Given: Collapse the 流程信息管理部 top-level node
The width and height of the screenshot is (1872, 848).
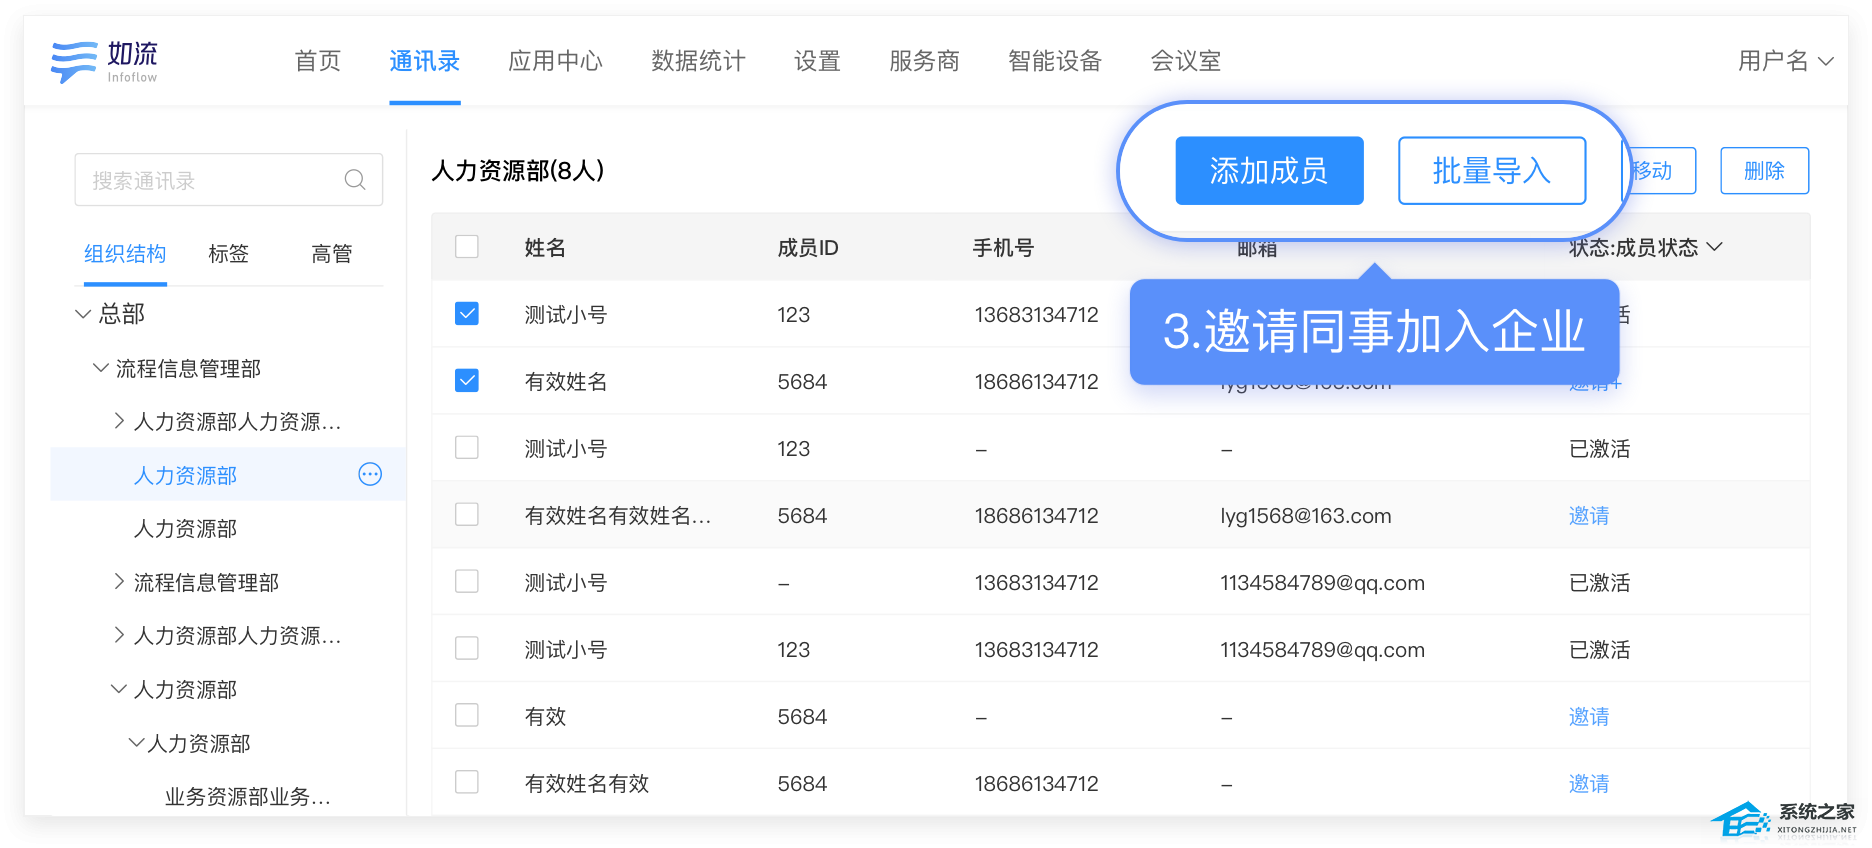Looking at the screenshot, I should (100, 368).
